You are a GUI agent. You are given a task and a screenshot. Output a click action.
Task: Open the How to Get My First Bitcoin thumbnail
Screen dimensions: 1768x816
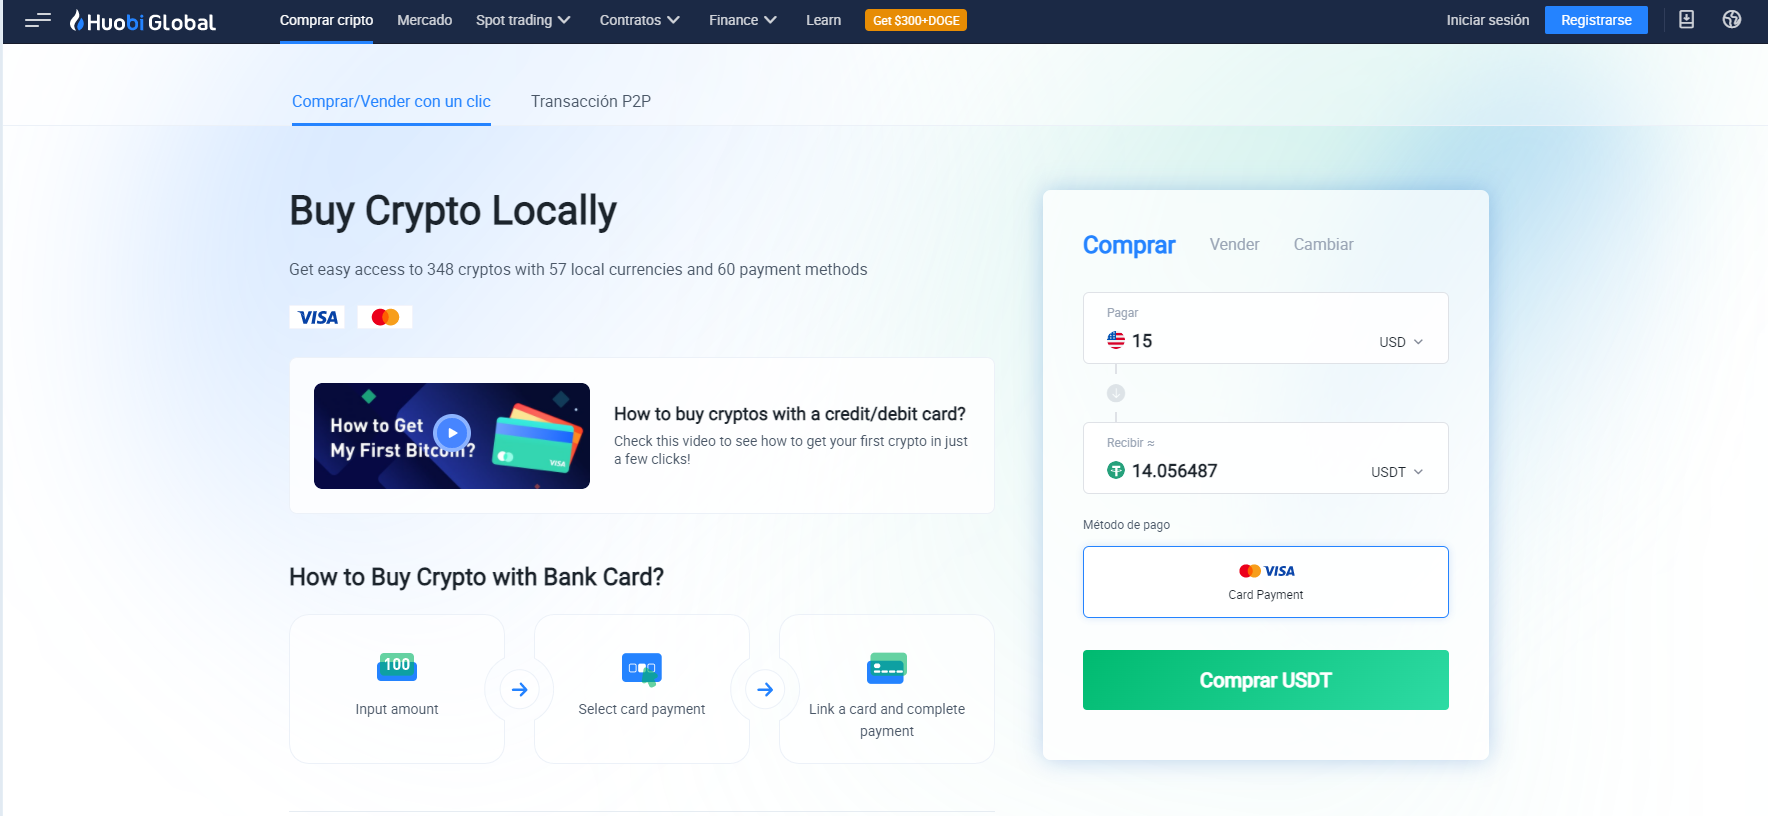pyautogui.click(x=452, y=436)
